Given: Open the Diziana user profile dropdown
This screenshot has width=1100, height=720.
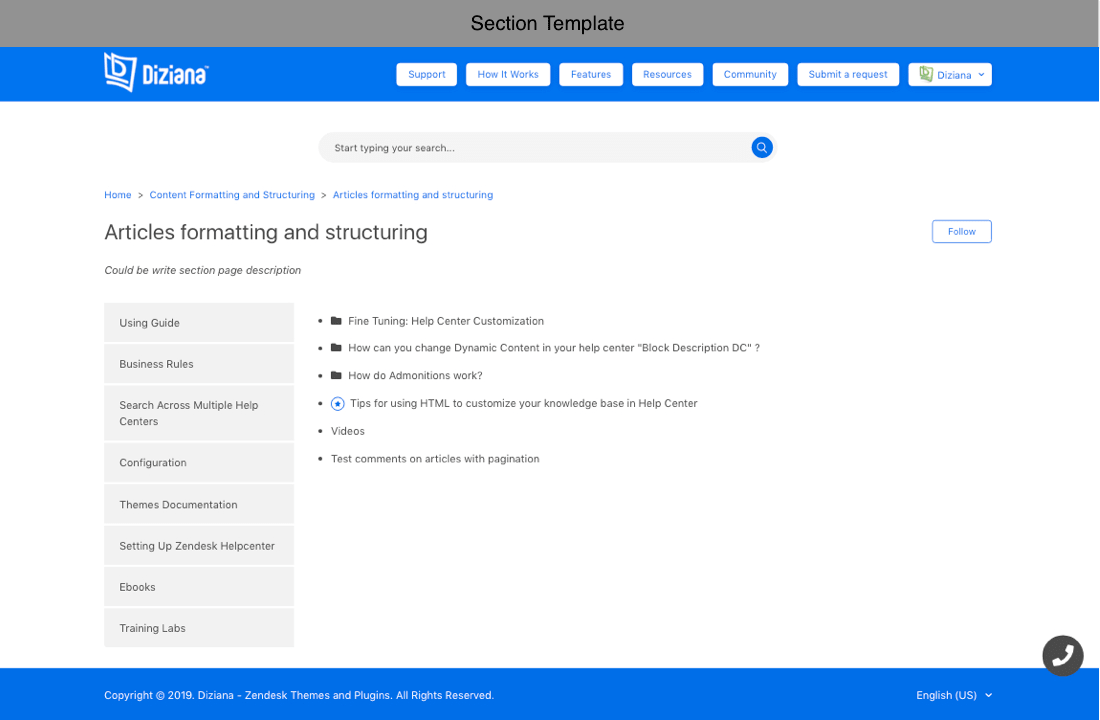Looking at the screenshot, I should pos(951,74).
